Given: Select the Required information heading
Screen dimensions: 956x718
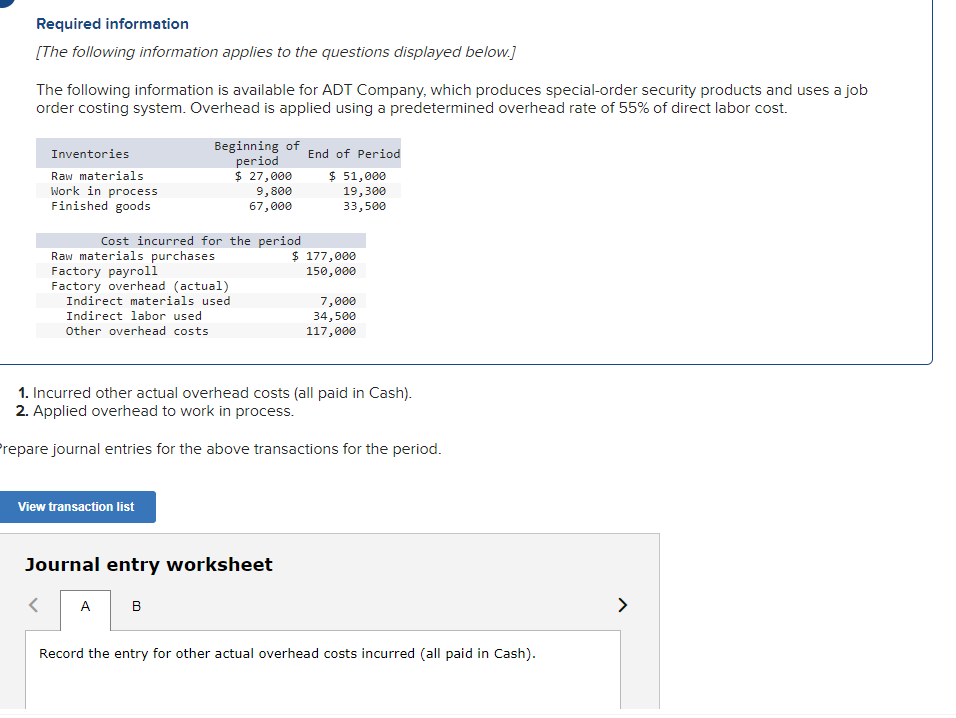Looking at the screenshot, I should tap(112, 23).
